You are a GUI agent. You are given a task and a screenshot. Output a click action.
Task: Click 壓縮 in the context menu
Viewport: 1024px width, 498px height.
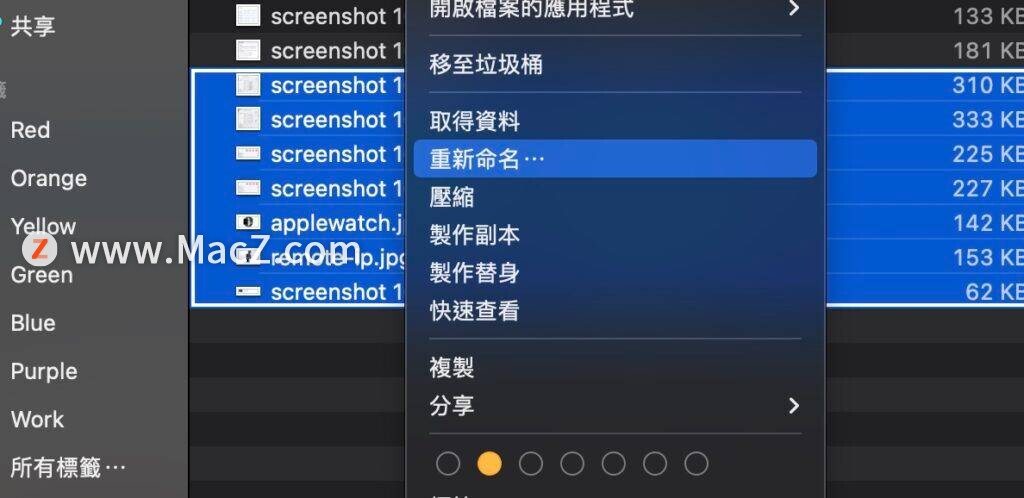pos(451,197)
